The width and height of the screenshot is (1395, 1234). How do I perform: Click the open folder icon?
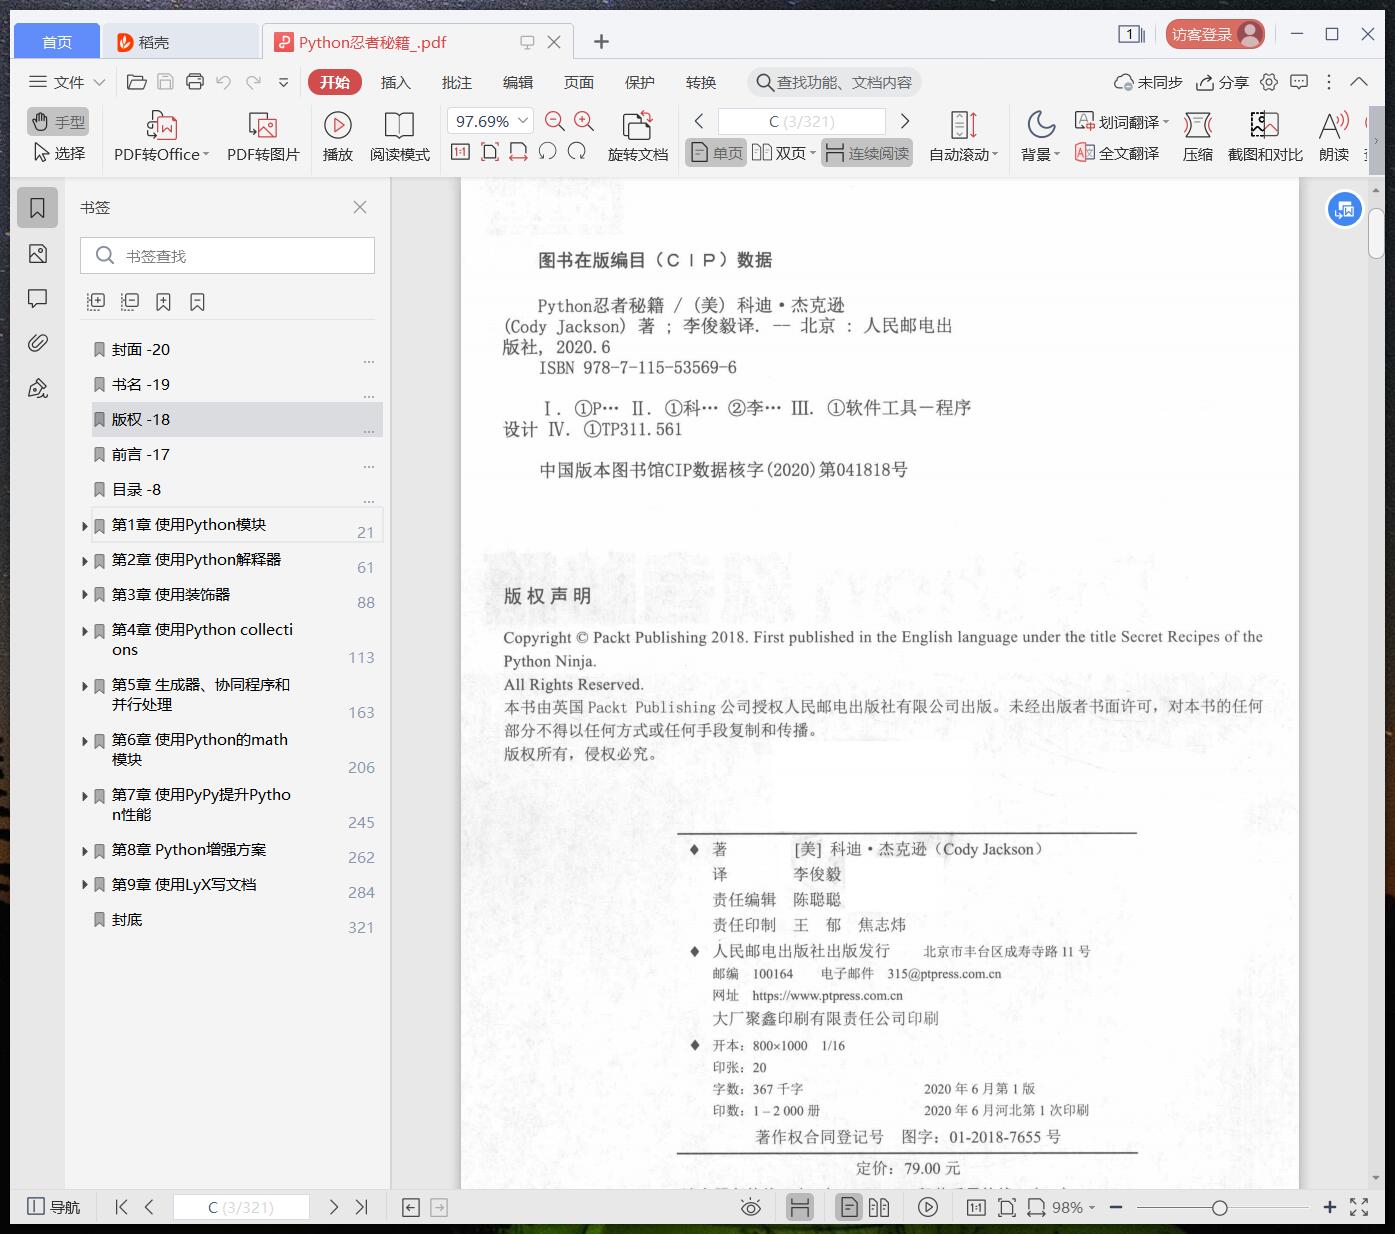tap(137, 82)
